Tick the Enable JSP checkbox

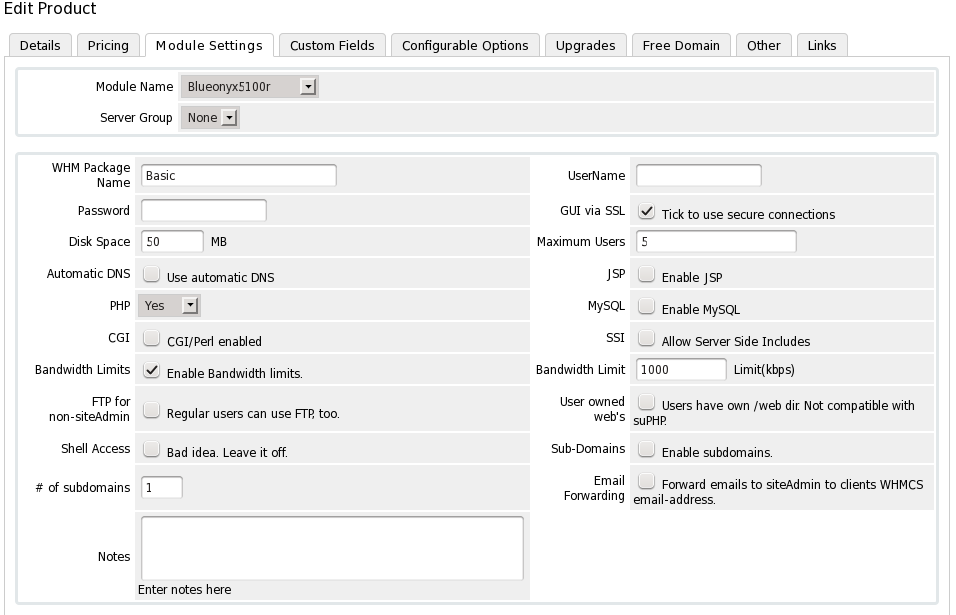pyautogui.click(x=646, y=275)
